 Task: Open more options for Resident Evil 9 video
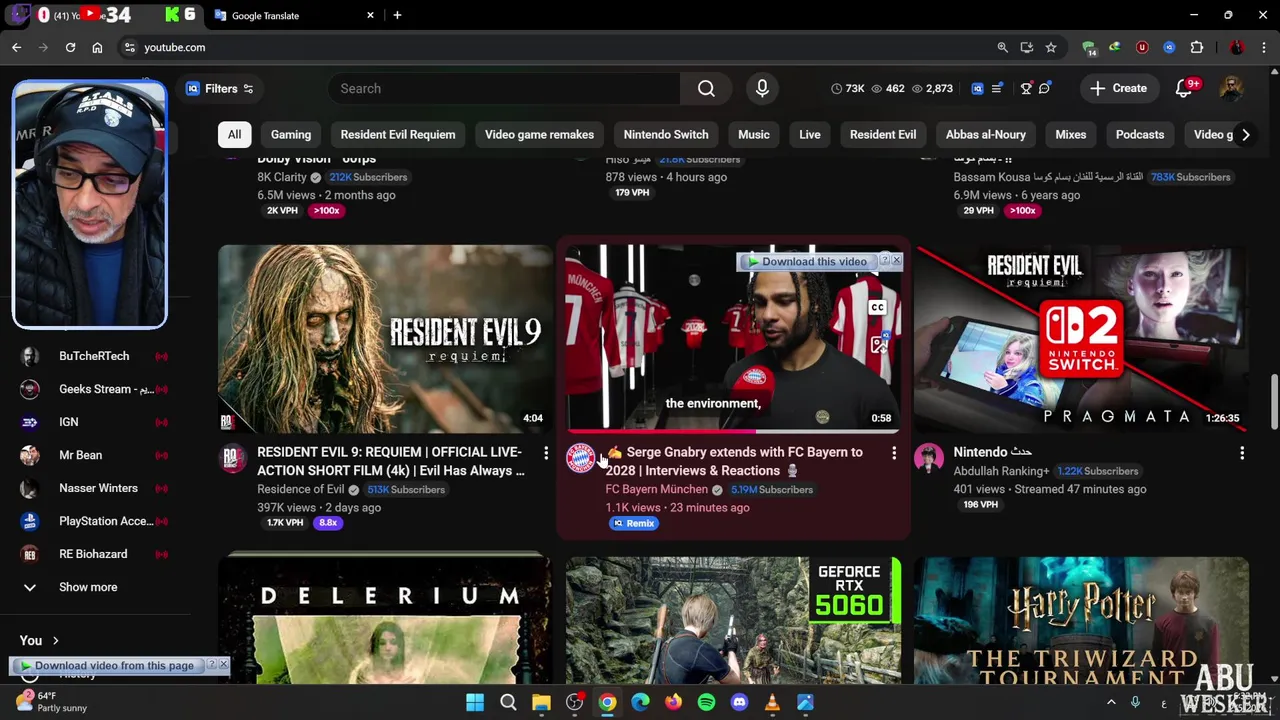546,453
